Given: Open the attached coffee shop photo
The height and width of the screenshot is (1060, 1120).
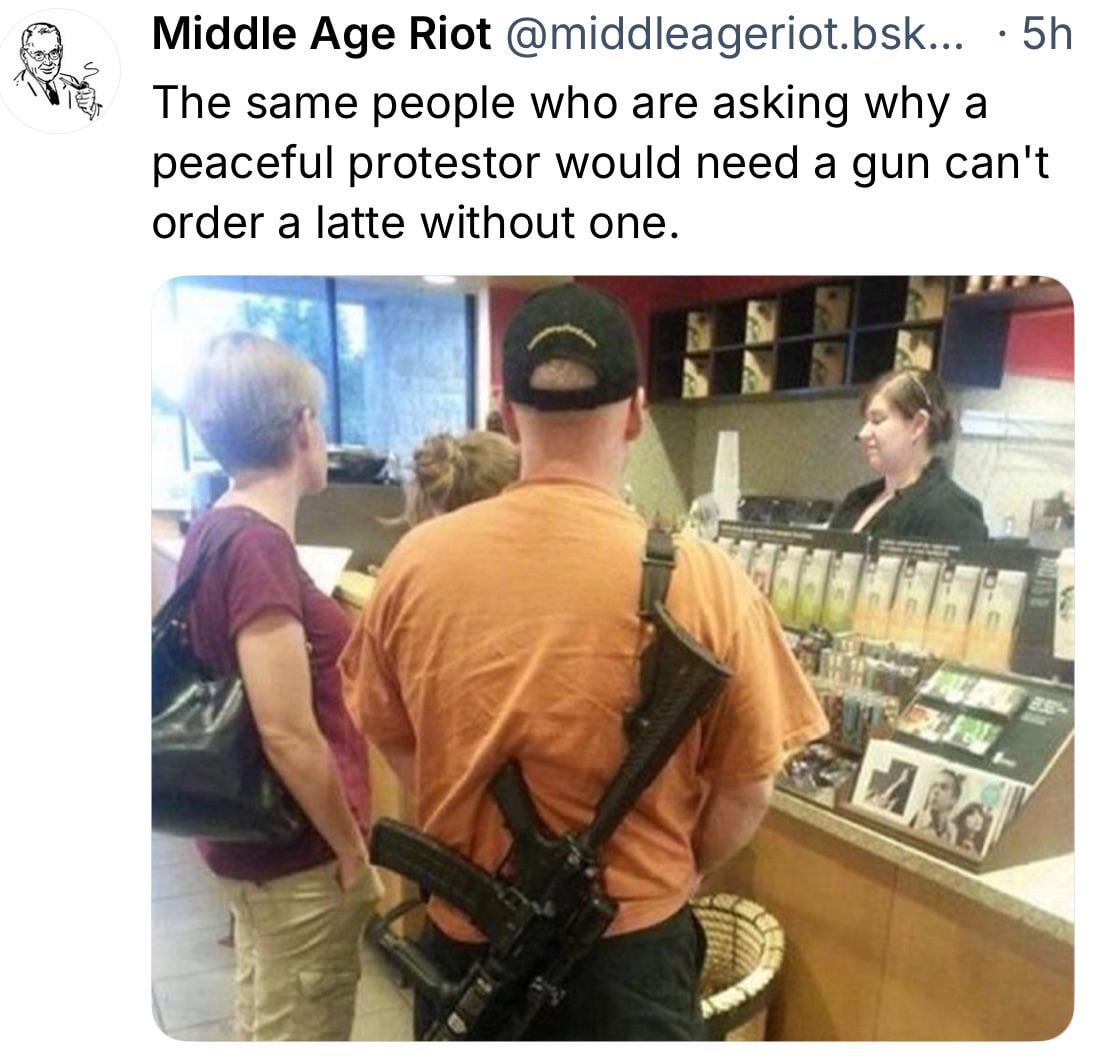Looking at the screenshot, I should pyautogui.click(x=613, y=658).
